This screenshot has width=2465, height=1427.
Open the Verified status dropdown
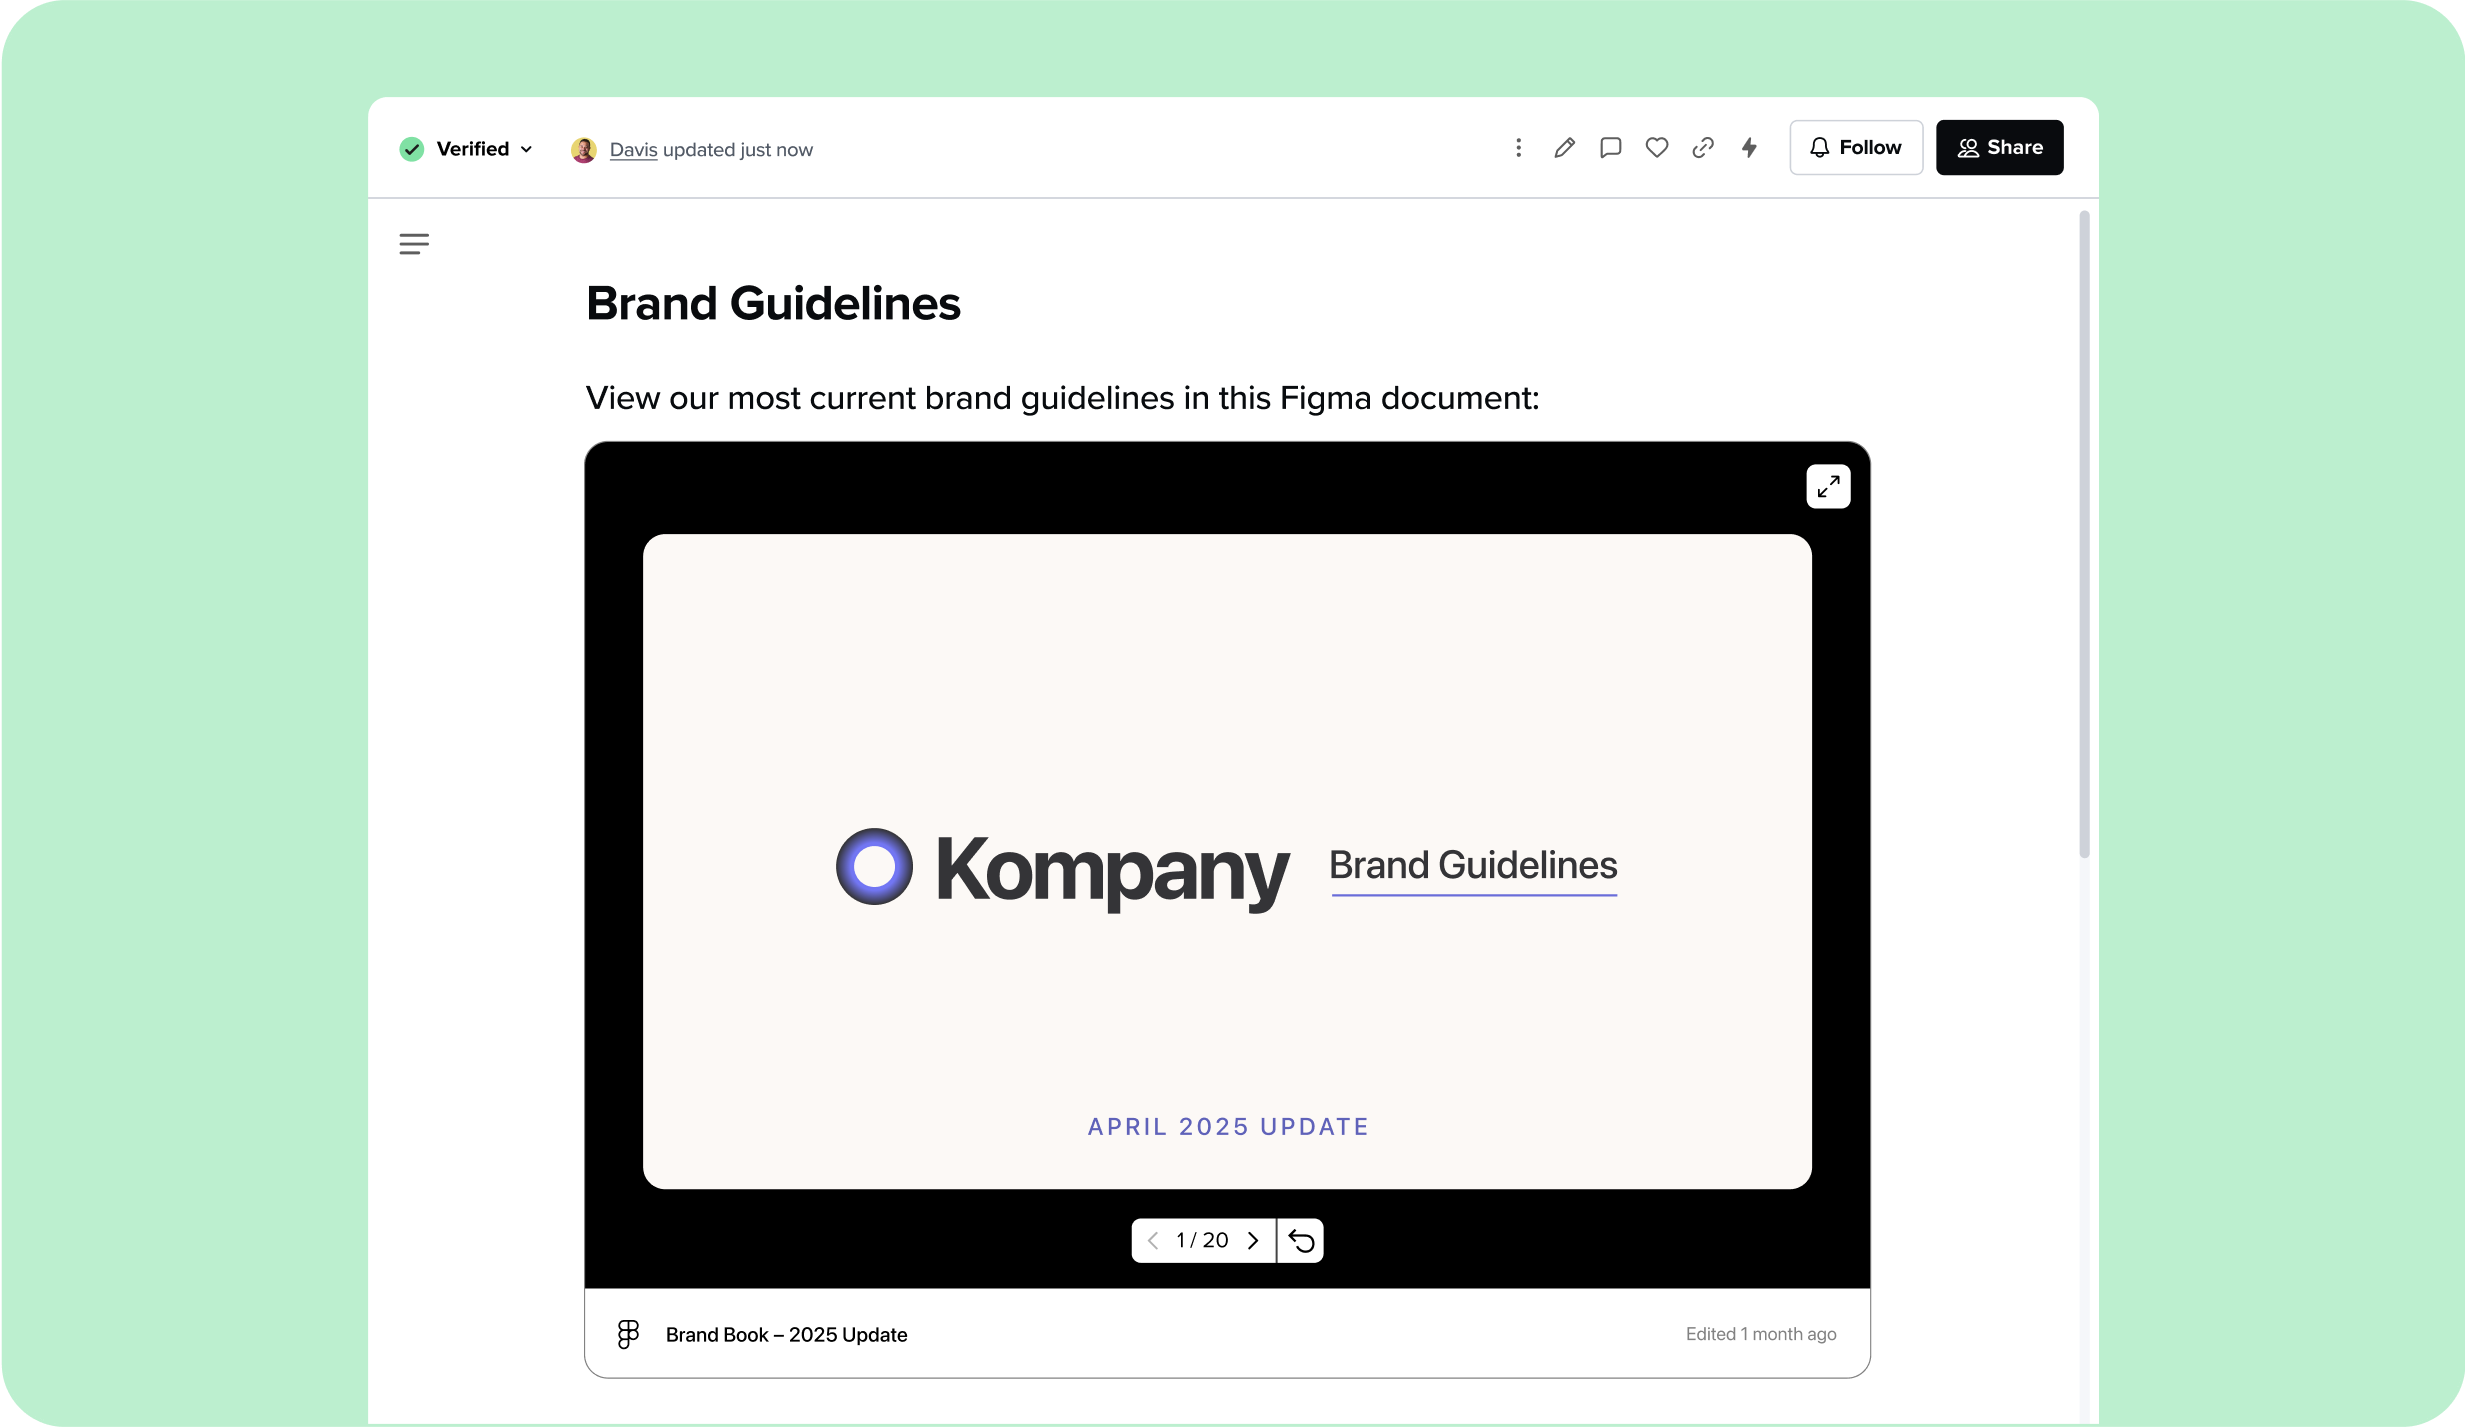pyautogui.click(x=471, y=149)
